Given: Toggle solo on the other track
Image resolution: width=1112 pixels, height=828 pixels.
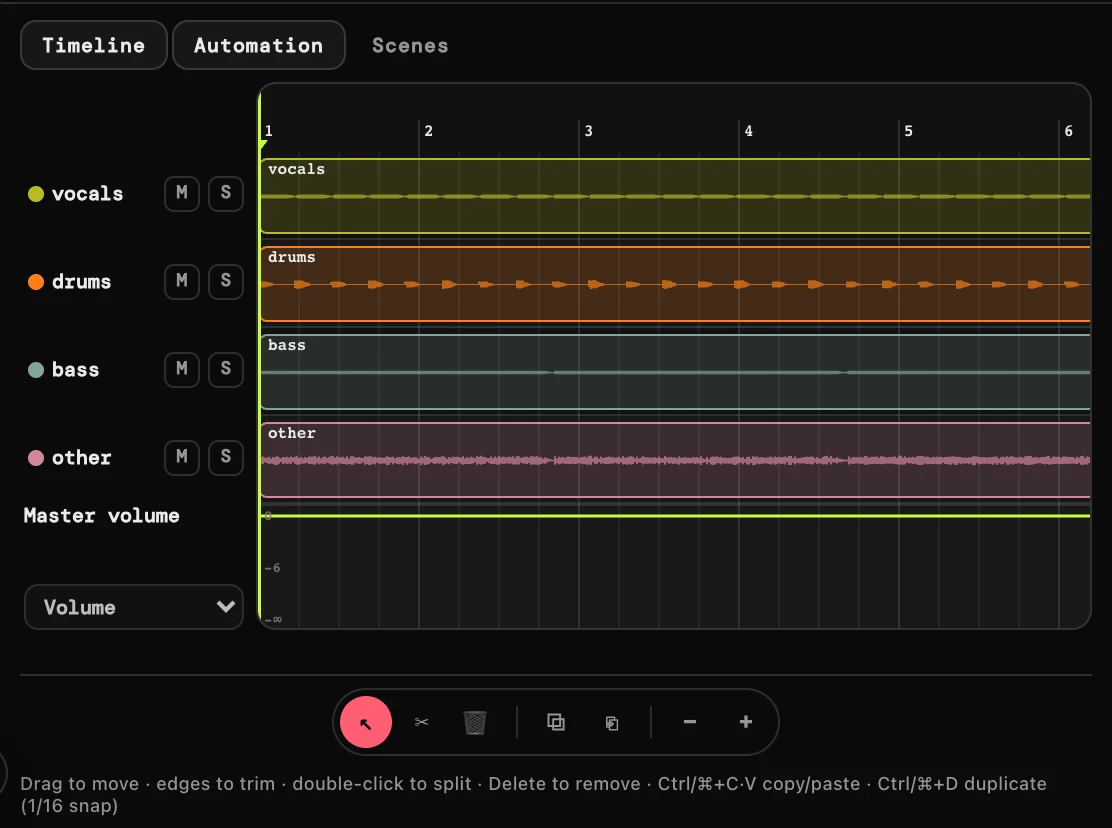Looking at the screenshot, I should [x=226, y=457].
